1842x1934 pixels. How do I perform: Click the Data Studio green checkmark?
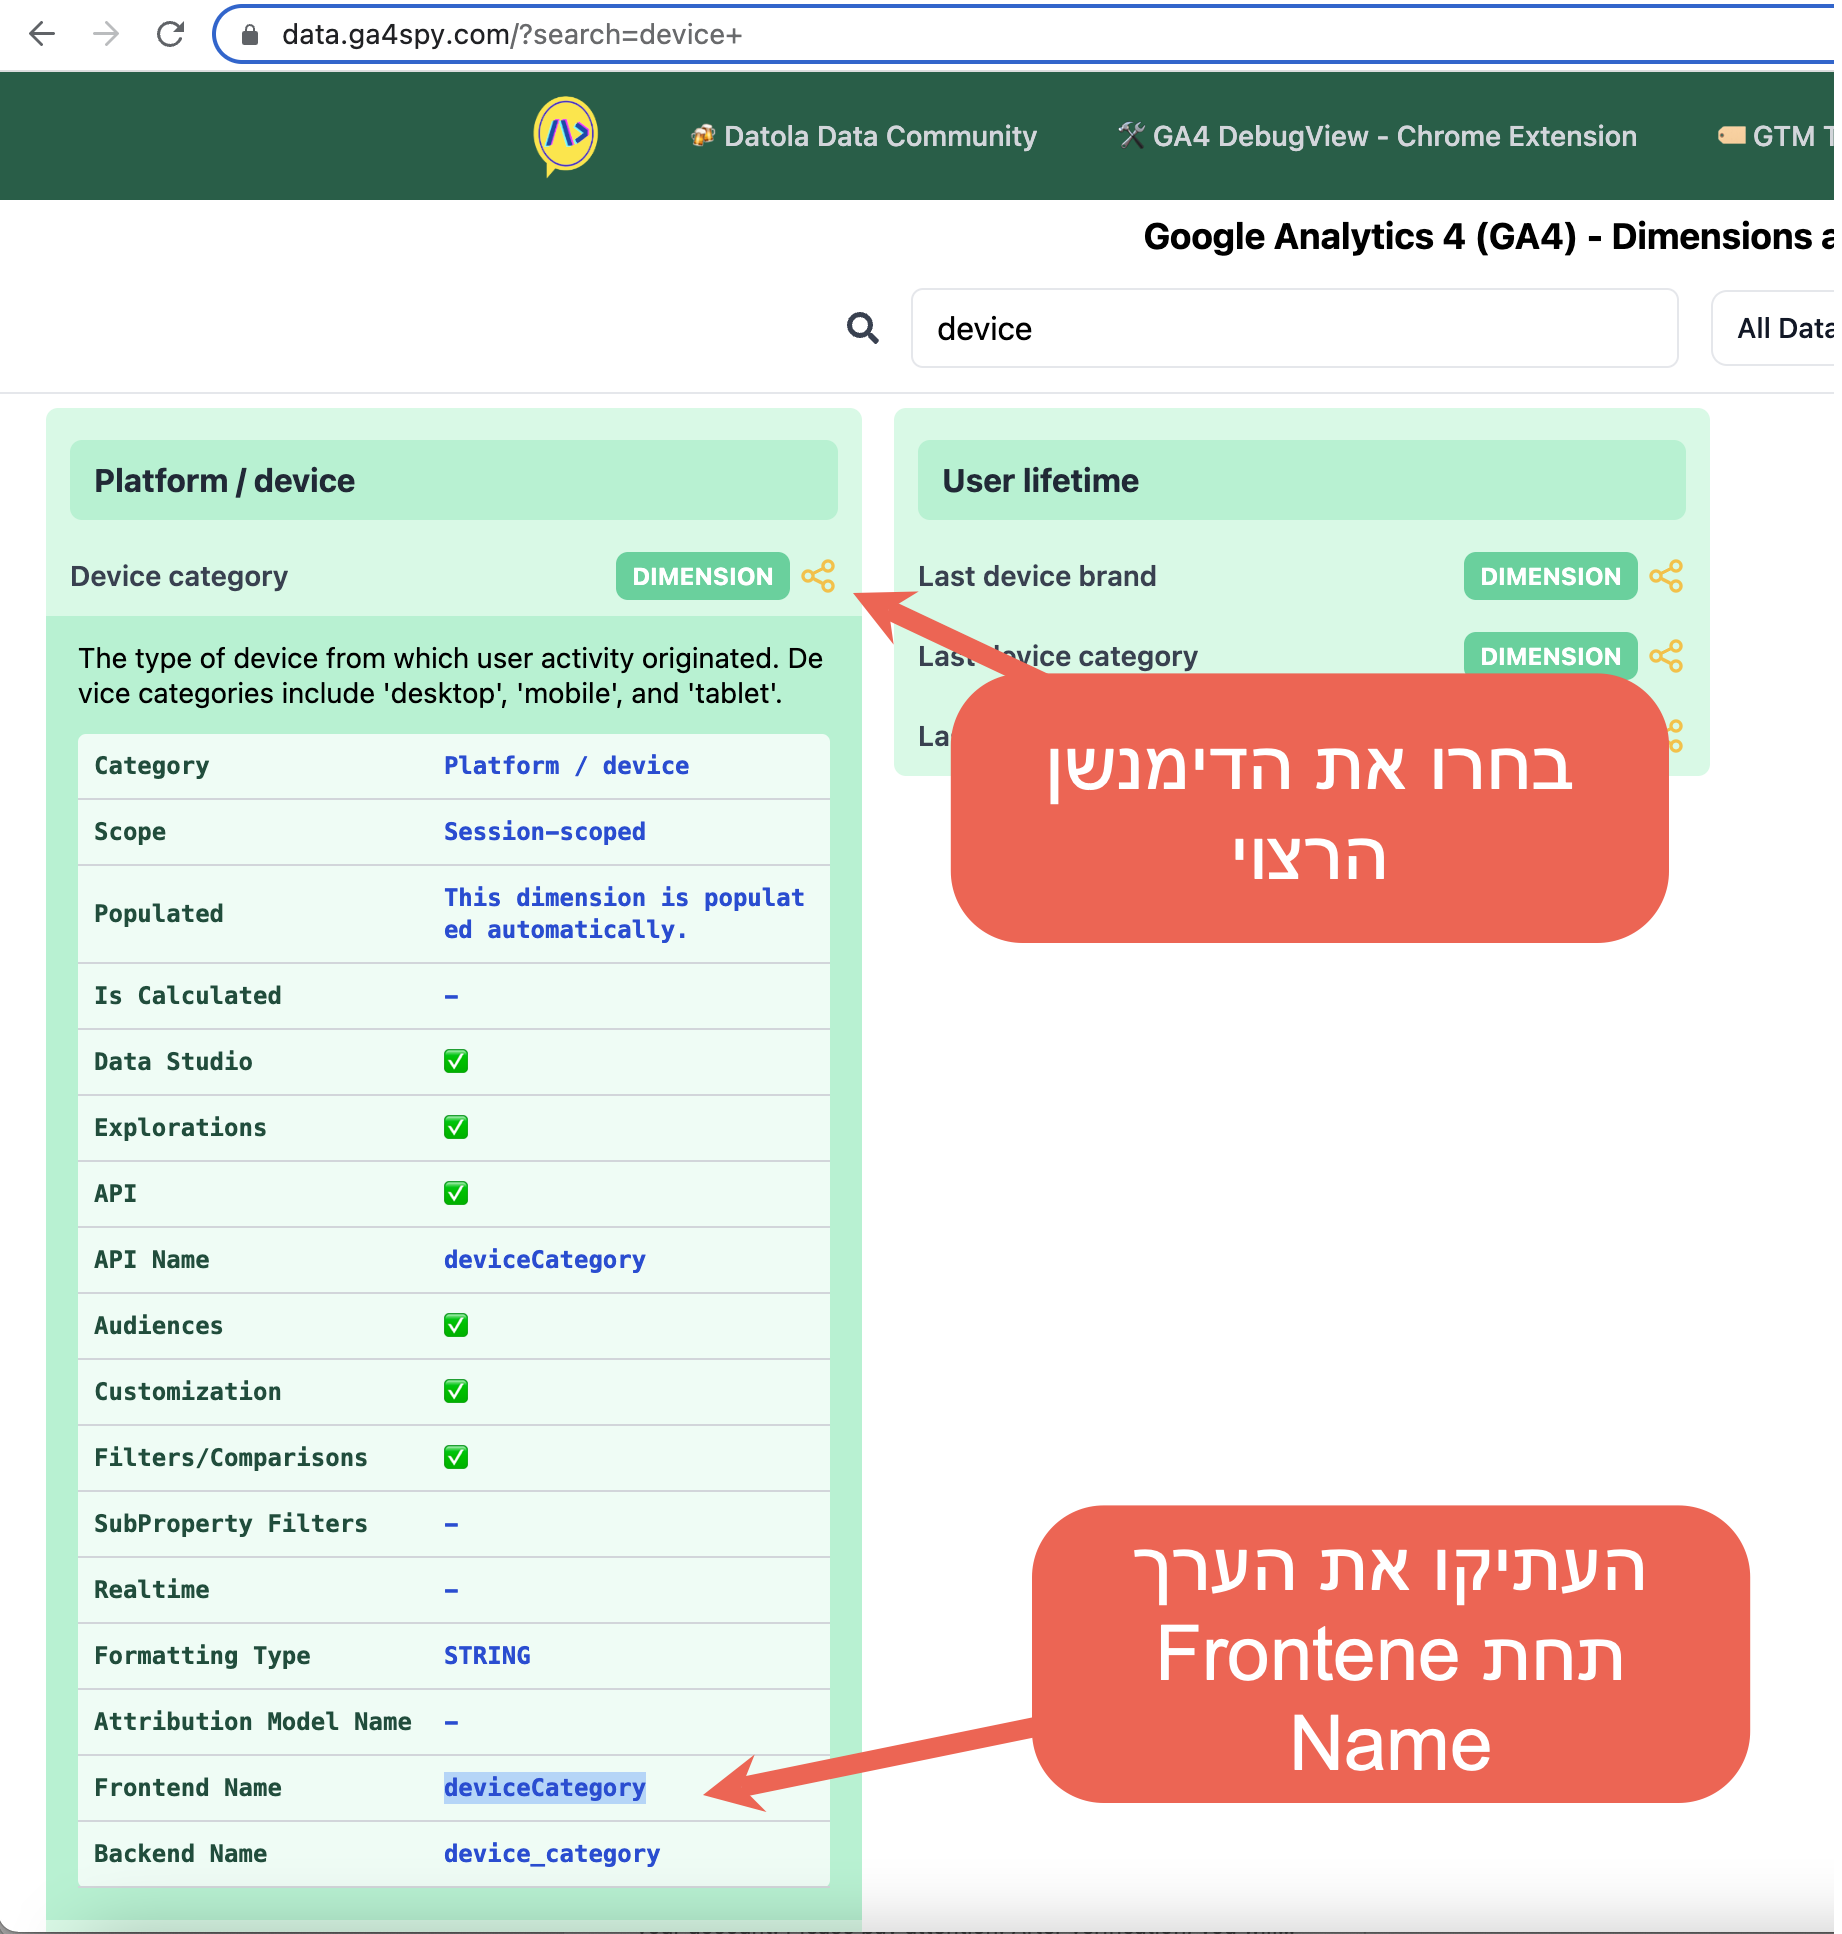coord(456,1061)
